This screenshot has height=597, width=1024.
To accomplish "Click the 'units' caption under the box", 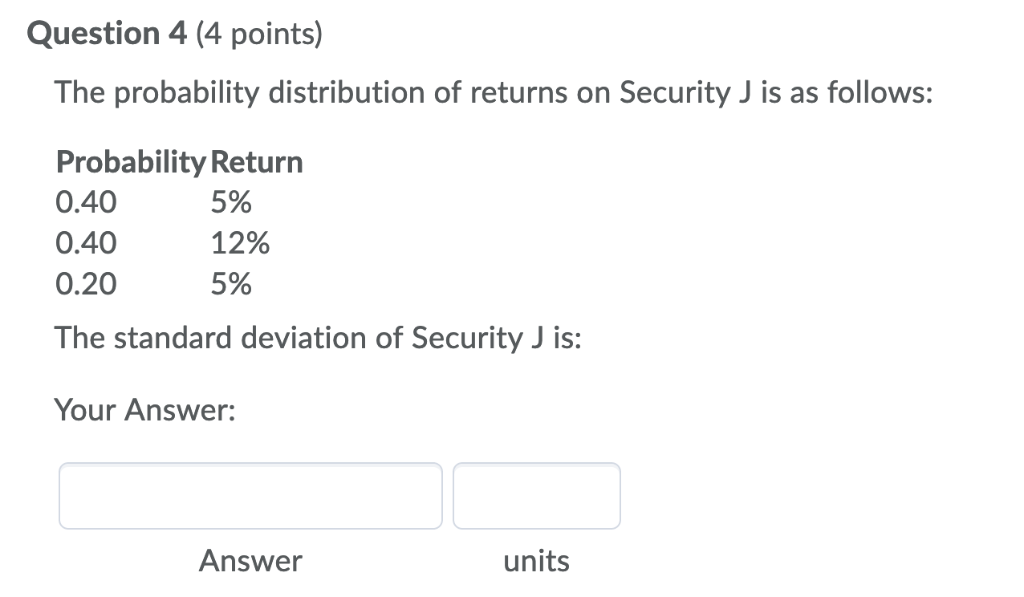I will 536,561.
